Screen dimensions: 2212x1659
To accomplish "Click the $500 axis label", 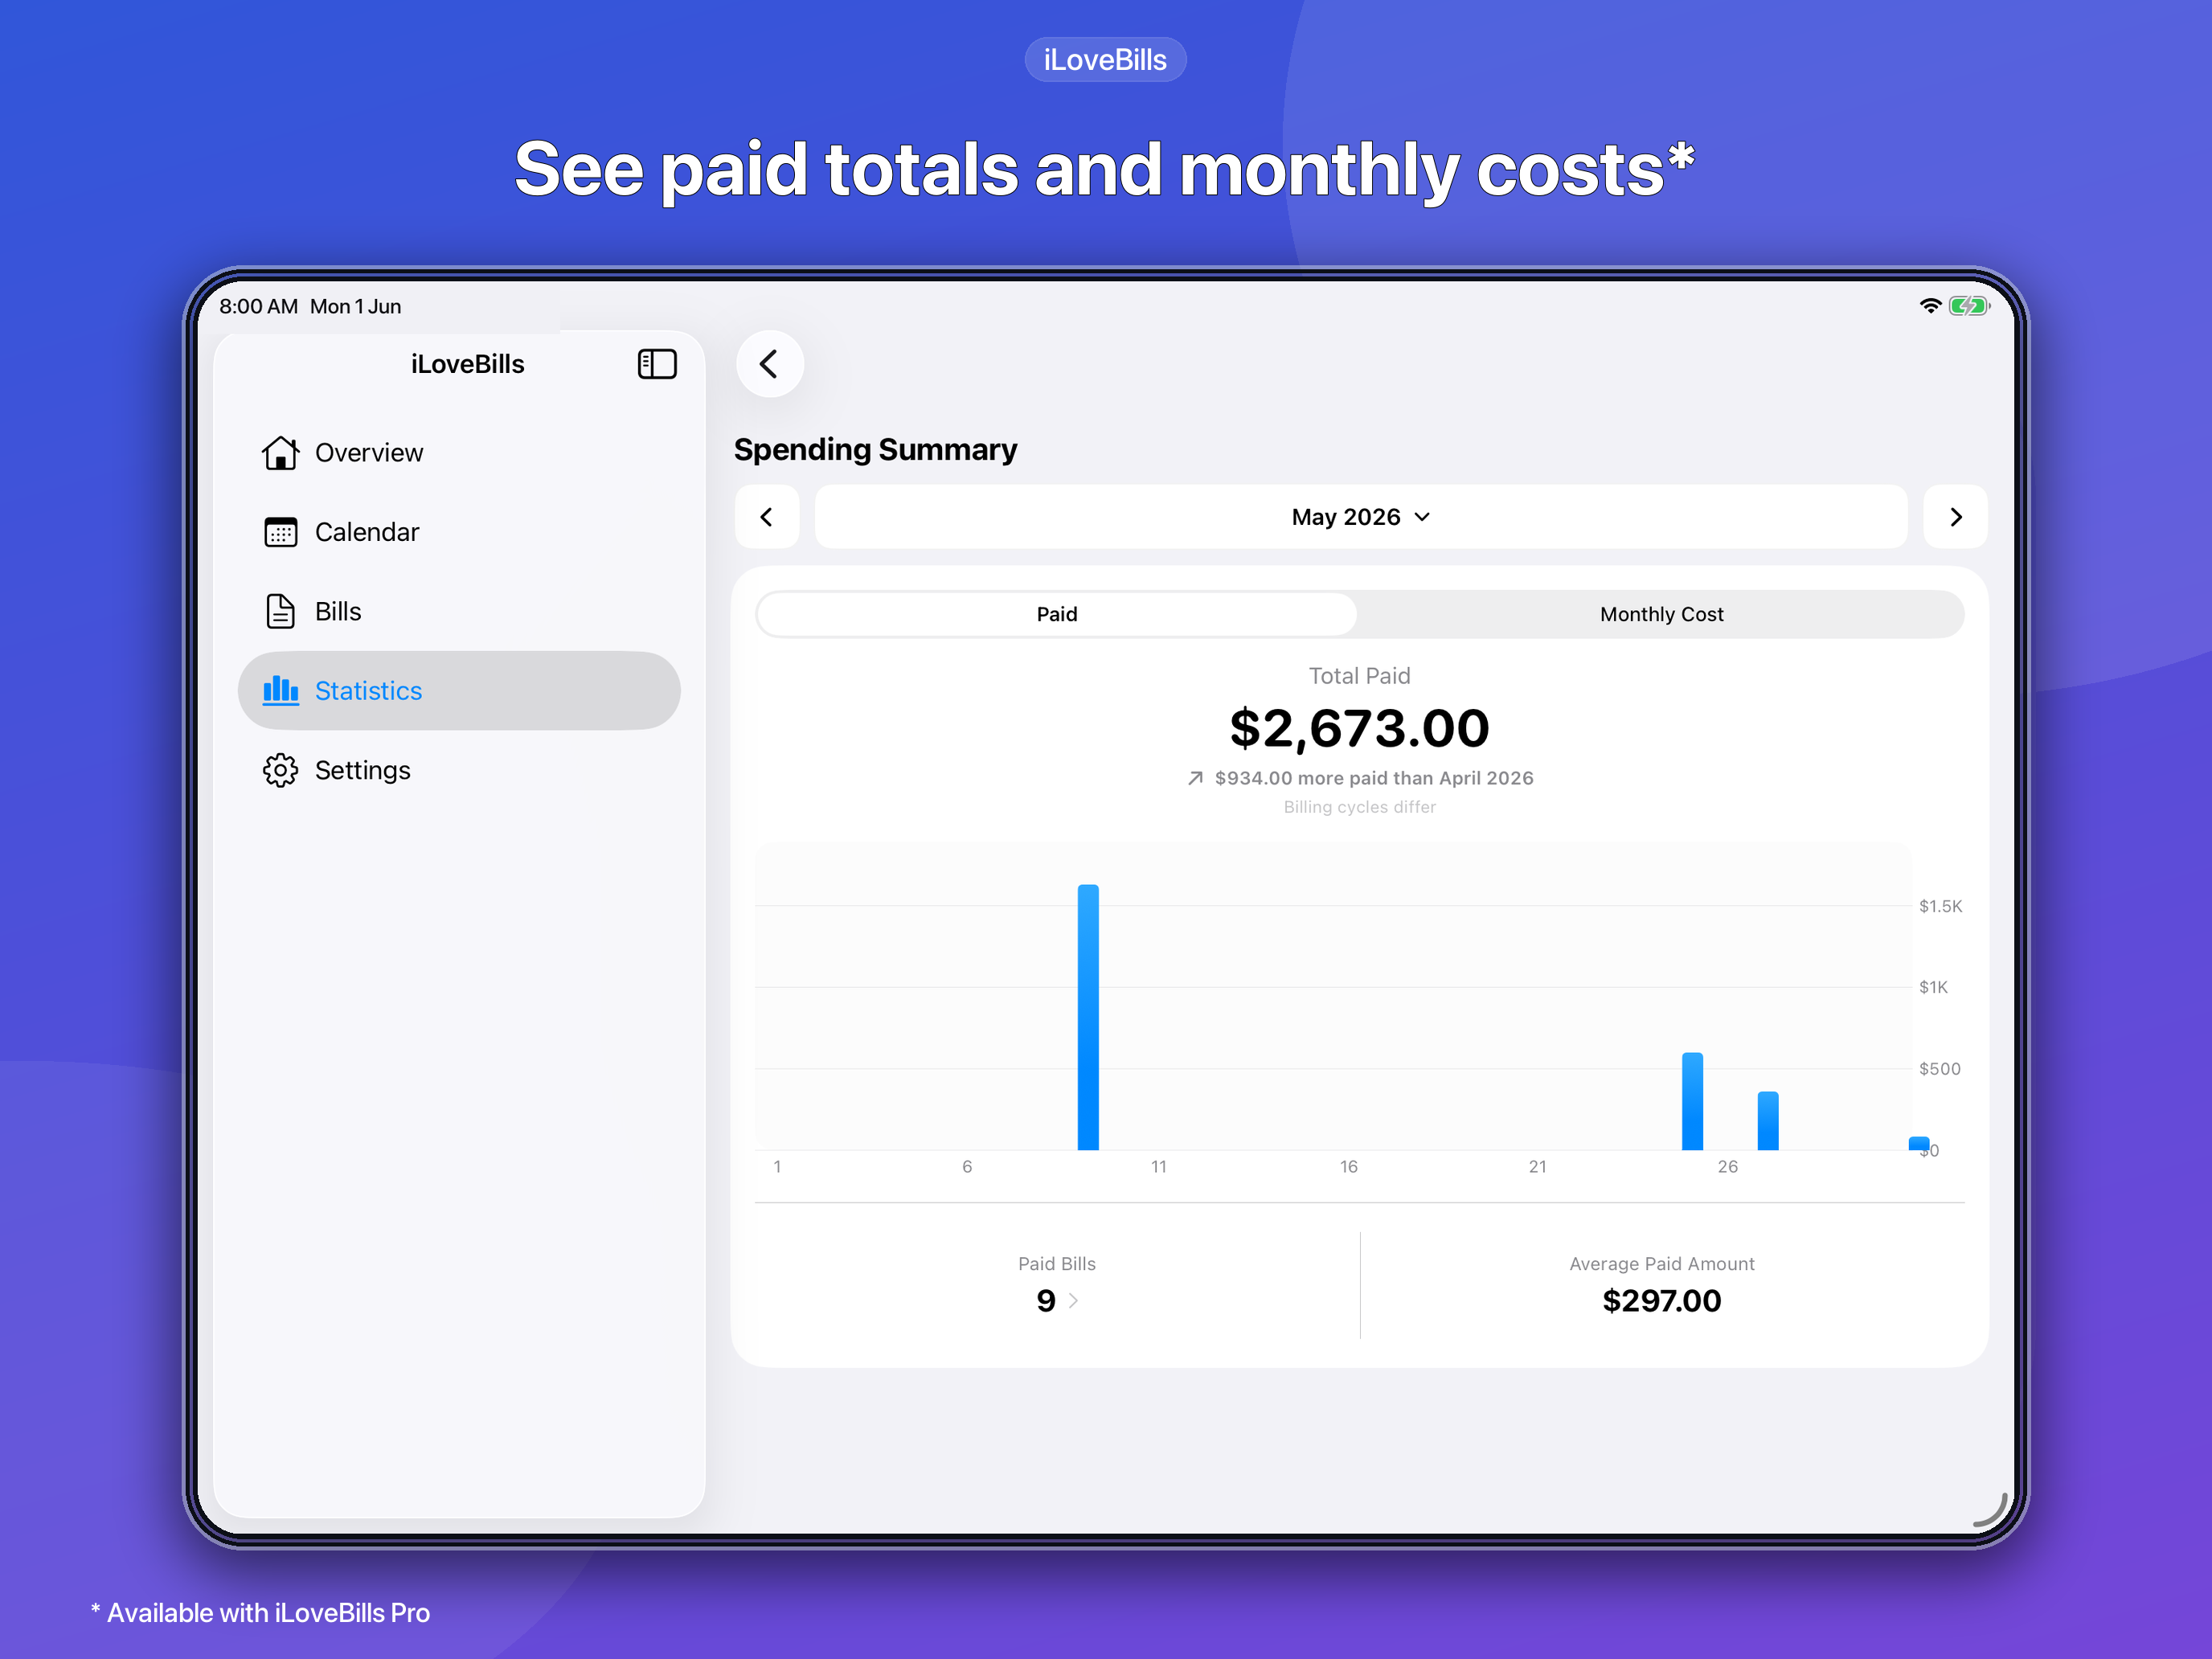I will pyautogui.click(x=1939, y=1069).
